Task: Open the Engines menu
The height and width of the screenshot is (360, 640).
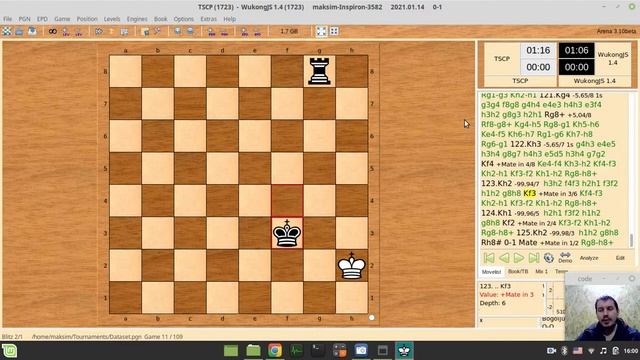Action: 137,19
